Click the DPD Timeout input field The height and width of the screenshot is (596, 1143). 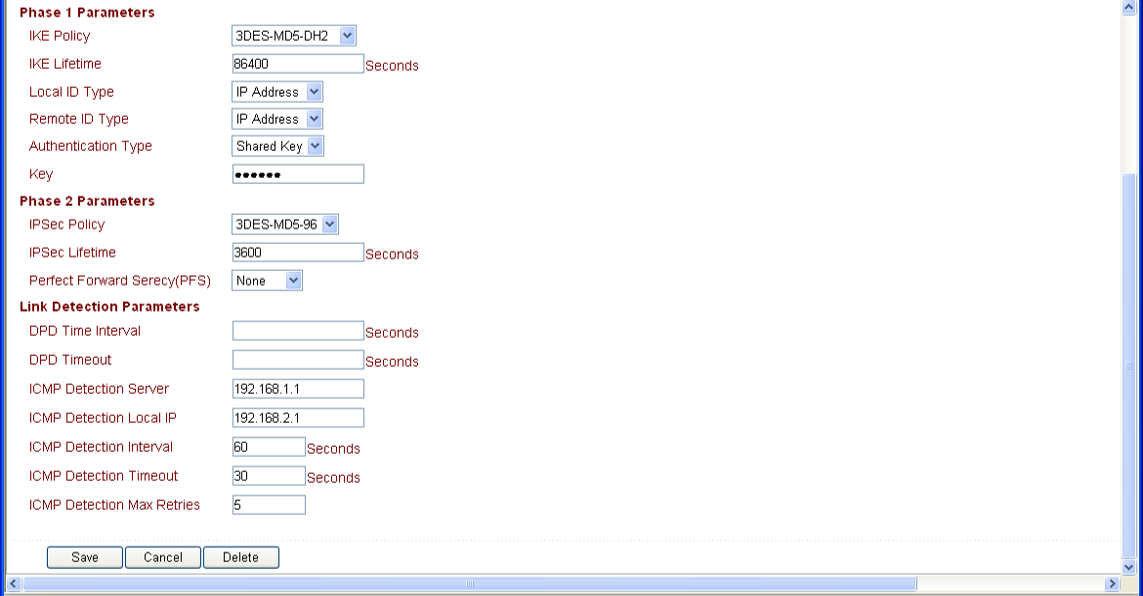click(297, 360)
